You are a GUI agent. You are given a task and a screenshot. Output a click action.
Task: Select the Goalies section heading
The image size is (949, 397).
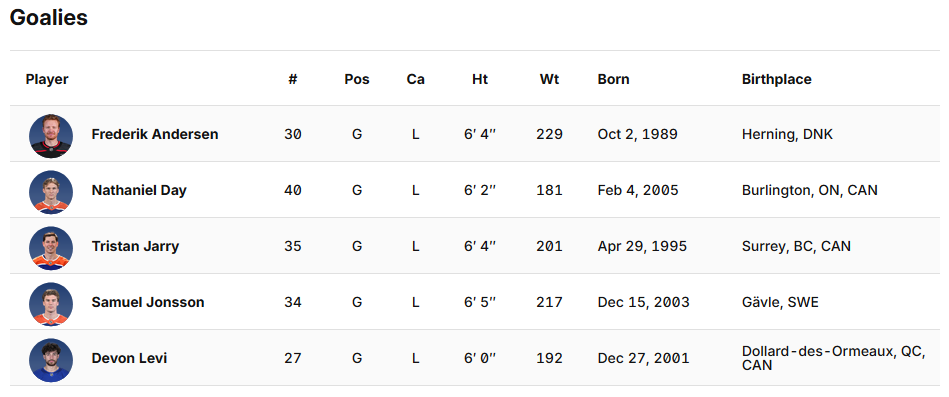pyautogui.click(x=49, y=18)
